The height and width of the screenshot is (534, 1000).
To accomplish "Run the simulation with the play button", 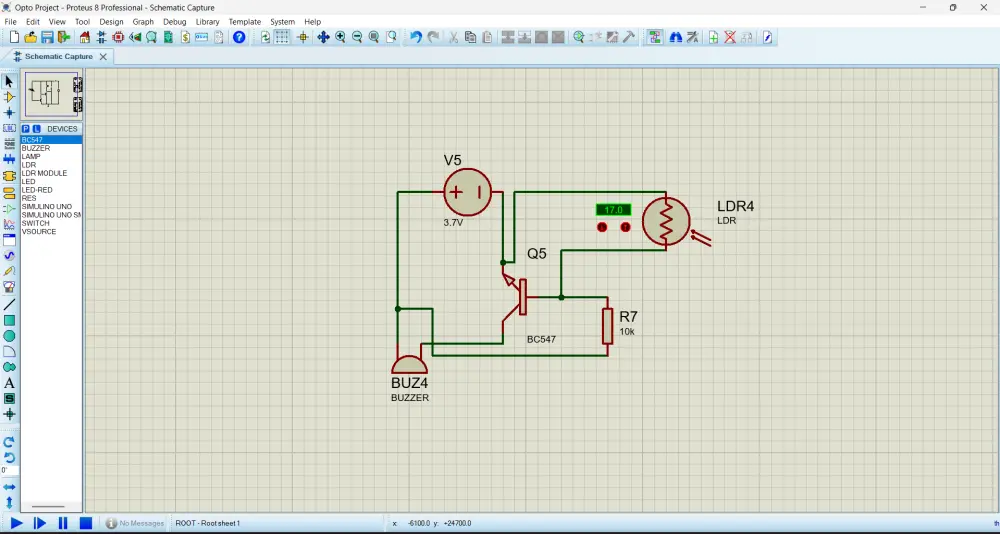I will [17, 523].
